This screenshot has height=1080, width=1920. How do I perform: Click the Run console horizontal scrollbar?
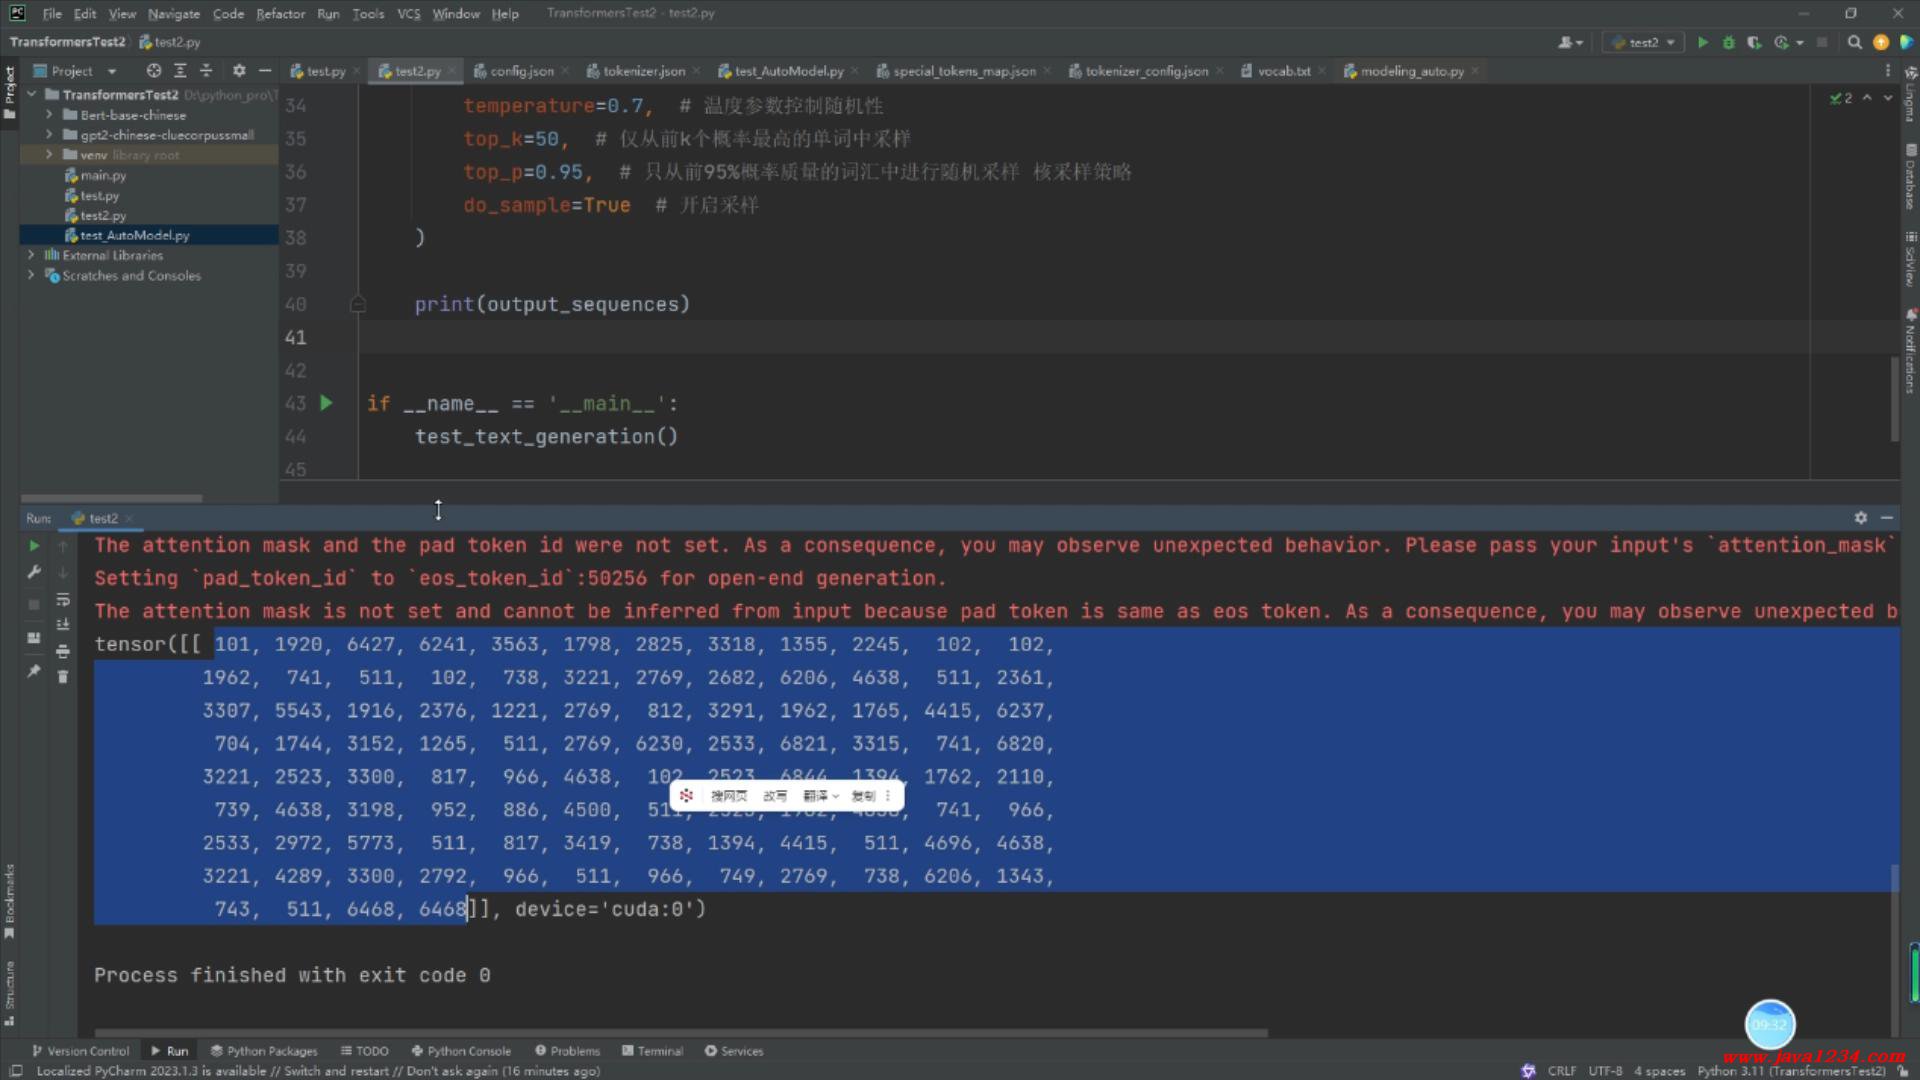[x=680, y=1032]
